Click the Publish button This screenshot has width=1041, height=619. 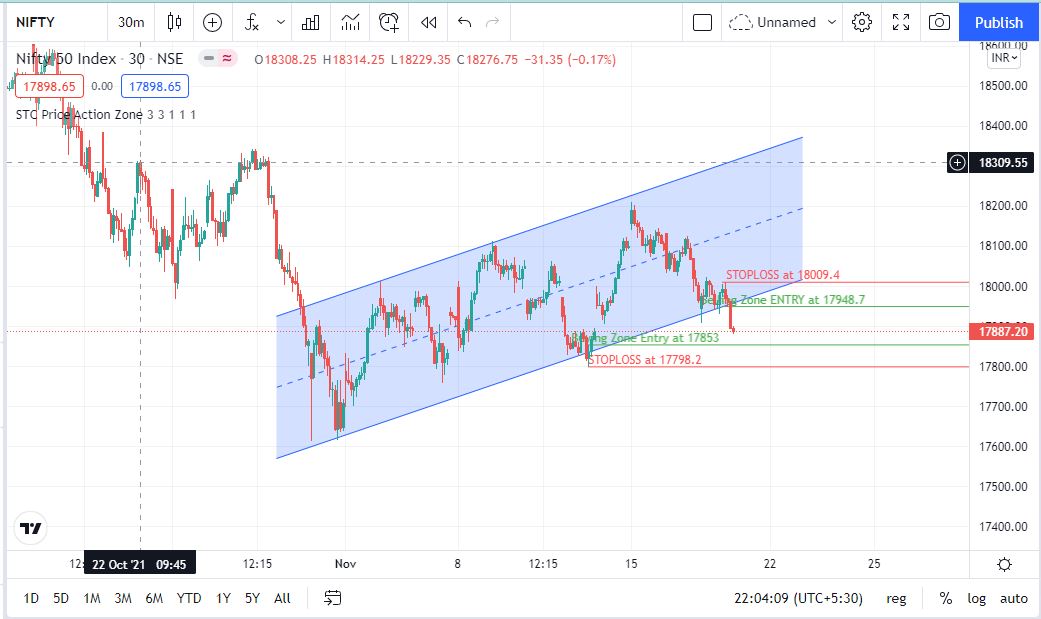(x=998, y=22)
